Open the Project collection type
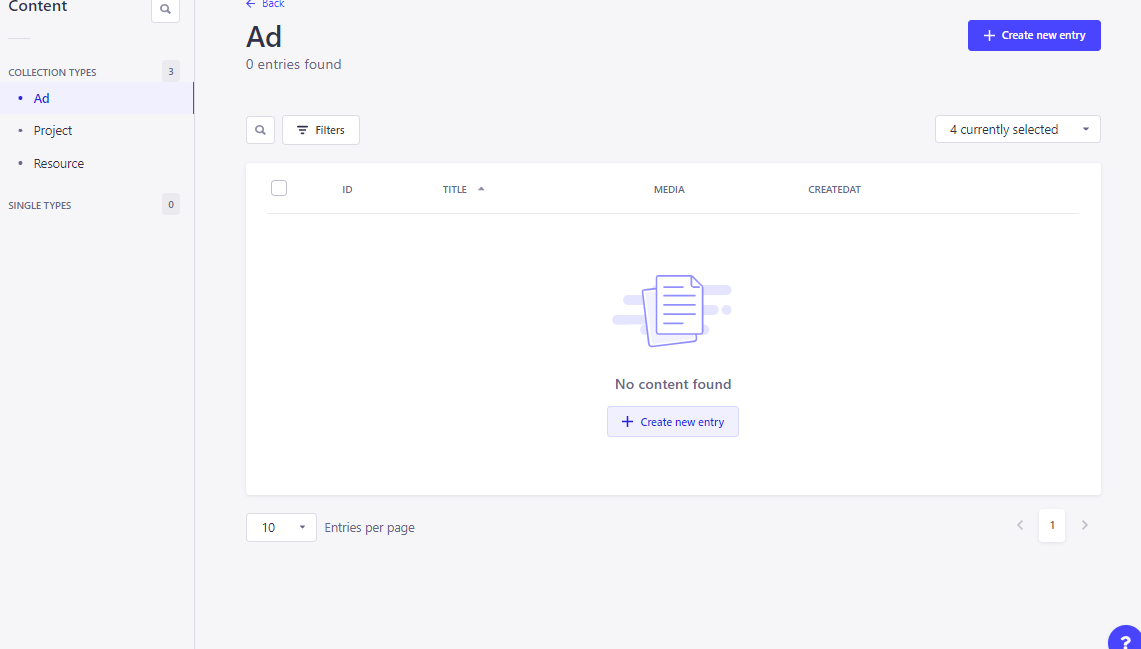Viewport: 1141px width, 649px height. [x=53, y=131]
